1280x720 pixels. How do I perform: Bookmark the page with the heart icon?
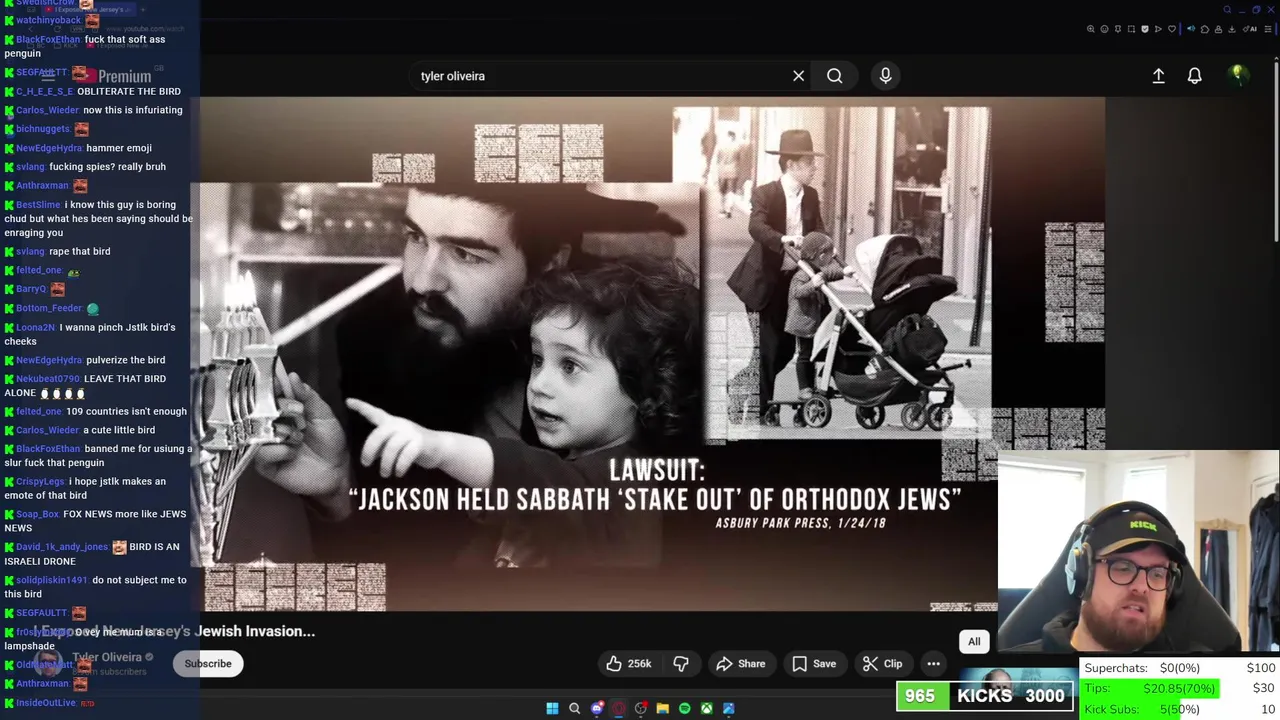tap(1172, 29)
